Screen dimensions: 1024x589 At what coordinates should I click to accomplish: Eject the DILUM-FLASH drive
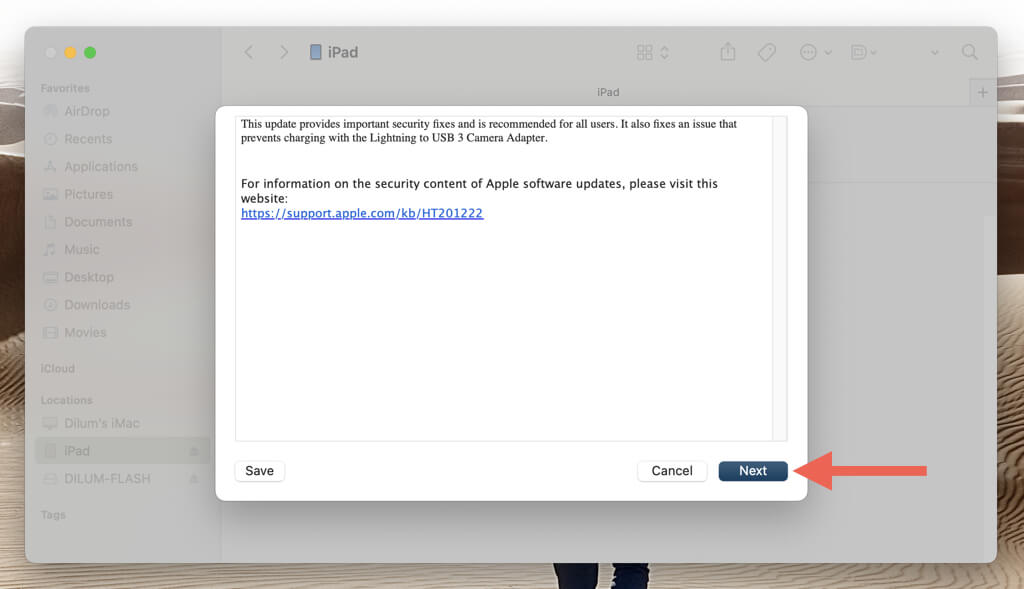[194, 479]
